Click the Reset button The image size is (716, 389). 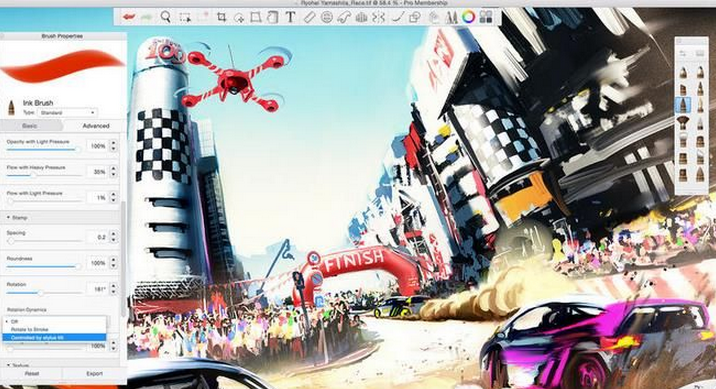tap(32, 373)
